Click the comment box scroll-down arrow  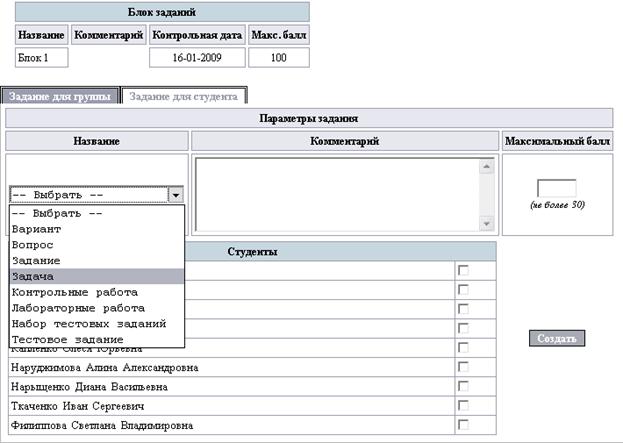click(x=487, y=223)
